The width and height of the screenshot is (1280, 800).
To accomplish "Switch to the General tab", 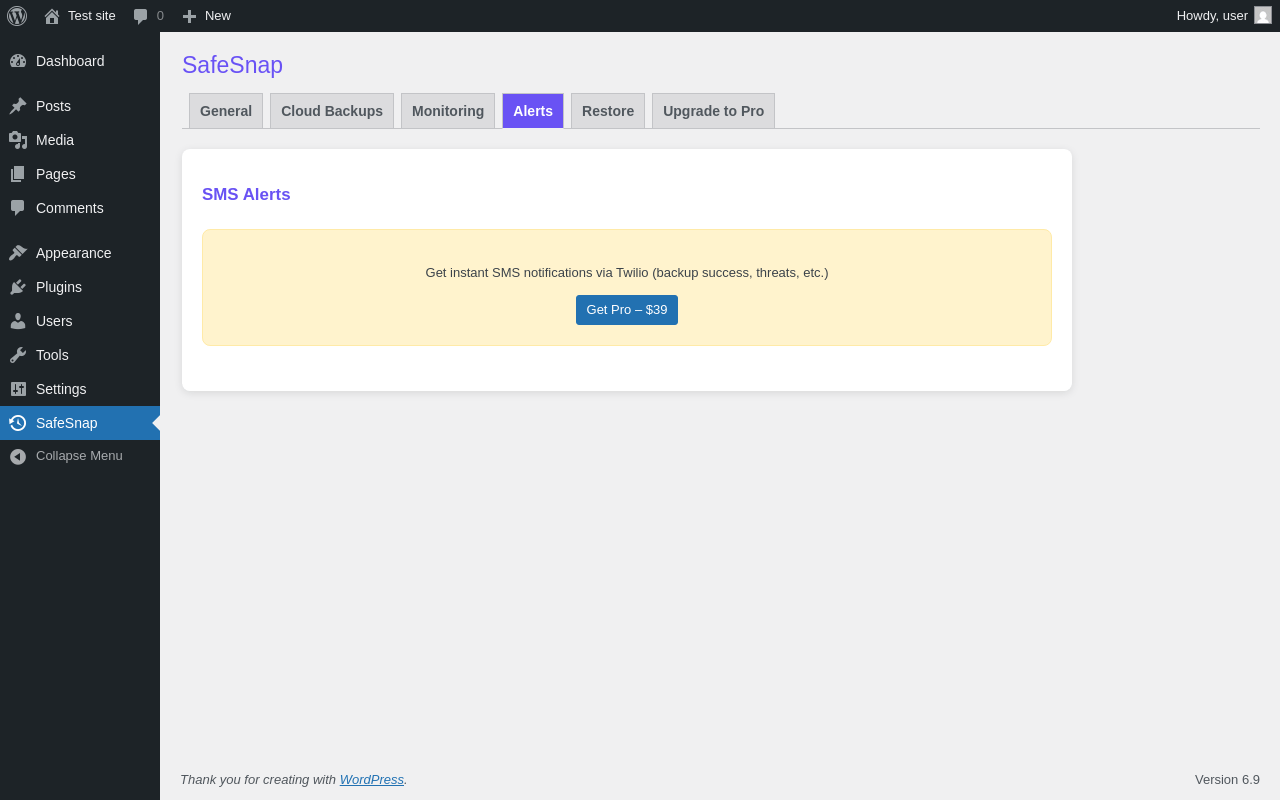I will coord(226,111).
